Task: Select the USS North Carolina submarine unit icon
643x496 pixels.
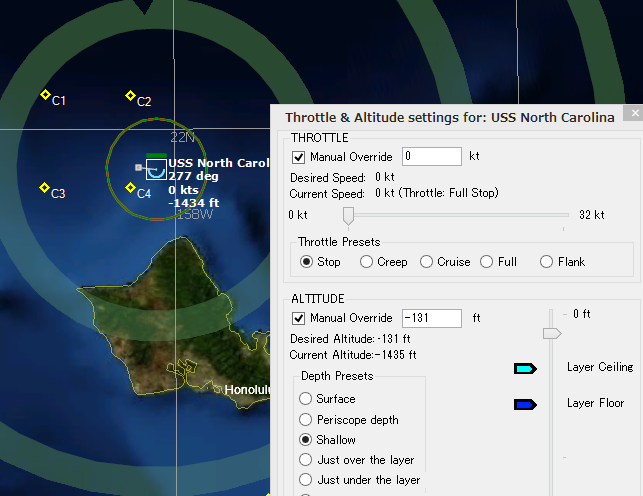Action: coord(156,169)
